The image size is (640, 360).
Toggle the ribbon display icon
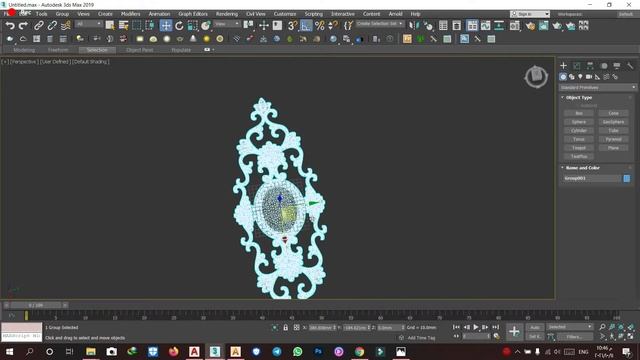(x=472, y=26)
